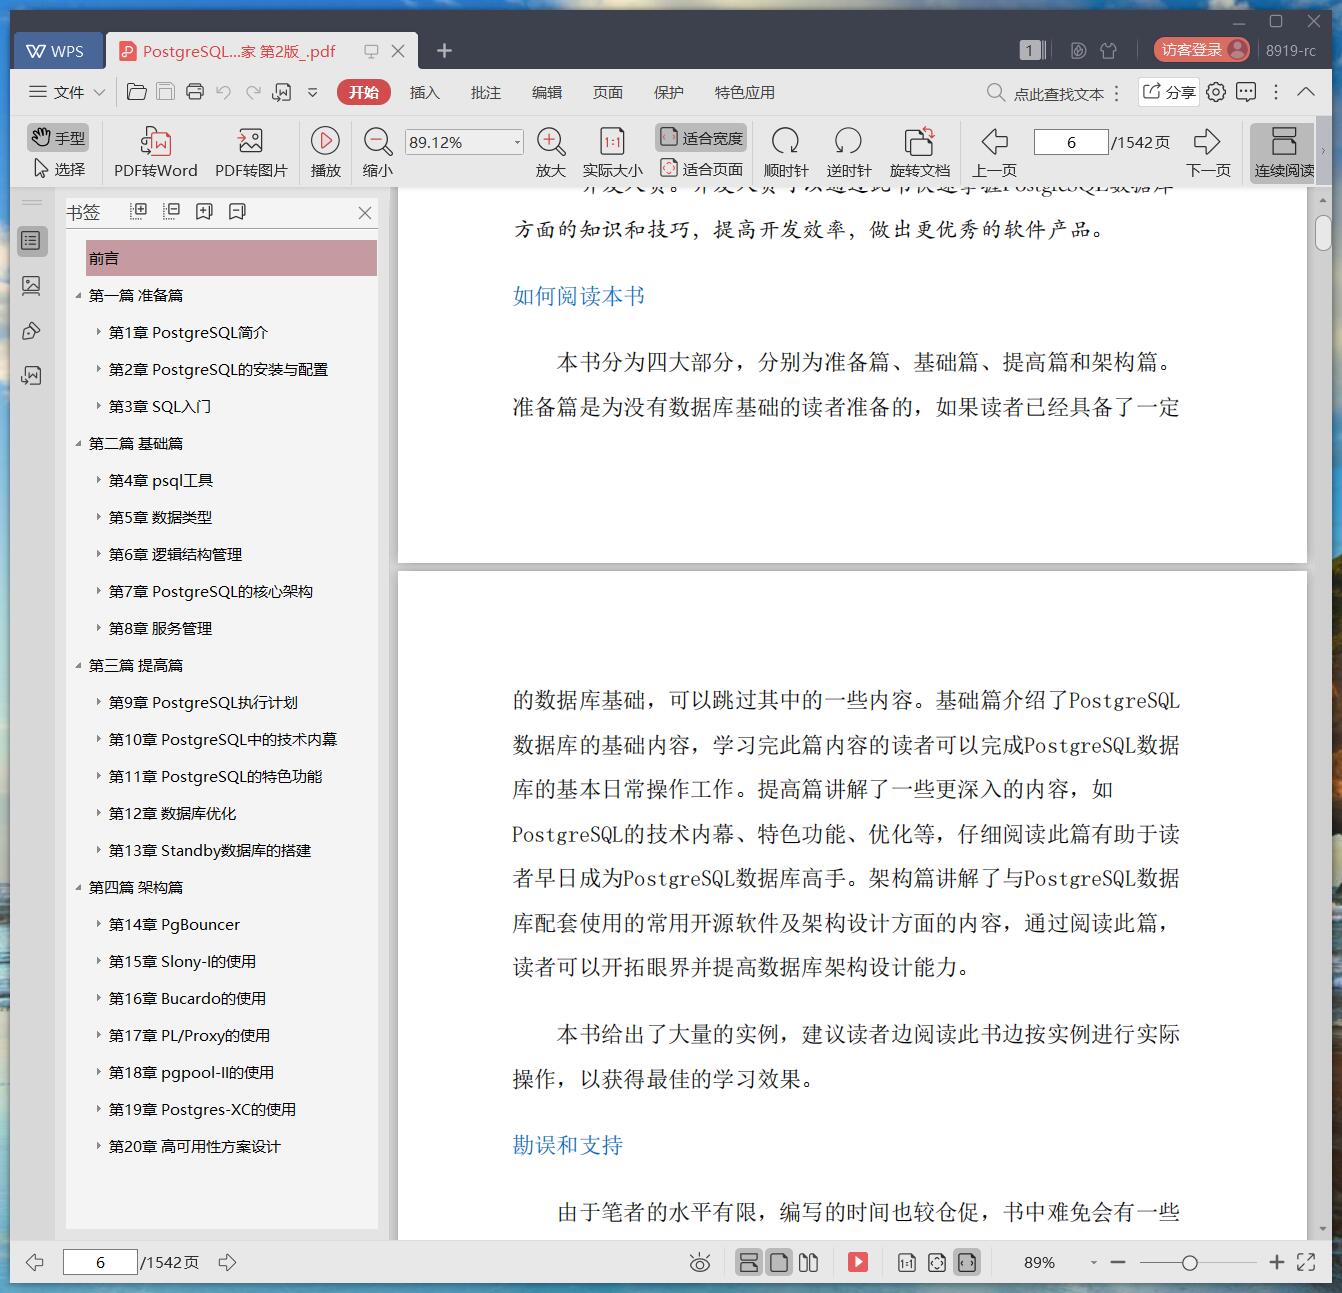The height and width of the screenshot is (1293, 1342).
Task: Rotate page 顺时针 clockwise
Action: coord(785,152)
